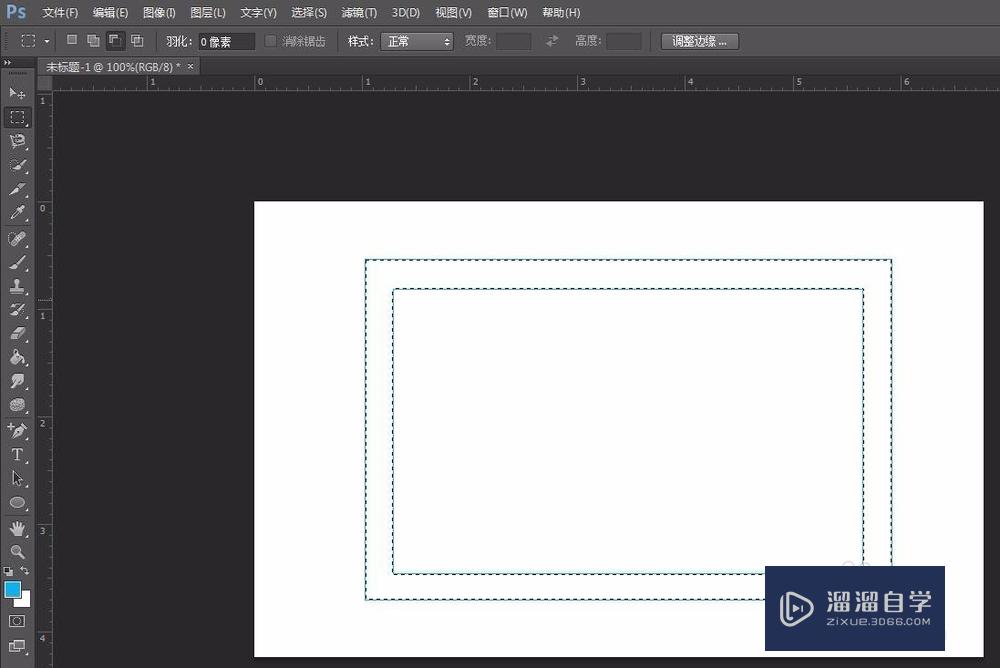Click the 调整边缘 Refine Edge button
1000x668 pixels.
pyautogui.click(x=700, y=41)
